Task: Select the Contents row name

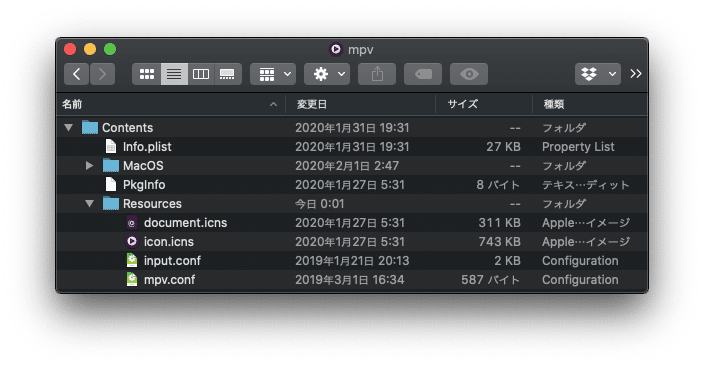Action: point(128,128)
